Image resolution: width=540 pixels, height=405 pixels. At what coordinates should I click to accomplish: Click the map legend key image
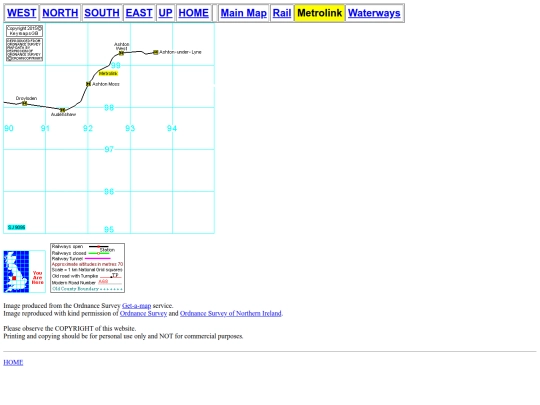coord(87,268)
